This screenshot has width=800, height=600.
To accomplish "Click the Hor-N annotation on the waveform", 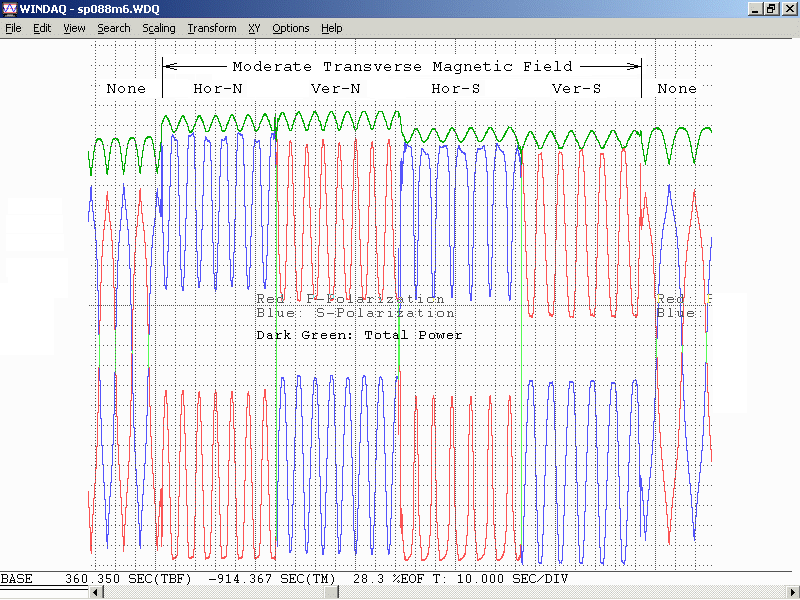I will (x=217, y=89).
